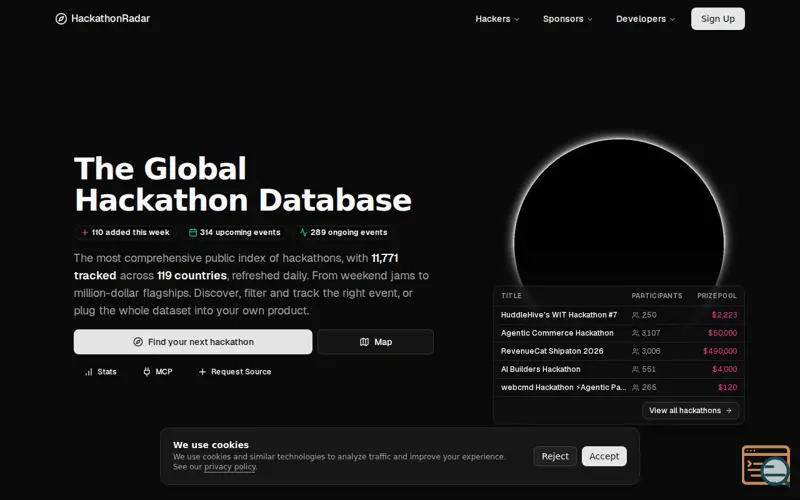Accept cookies in the banner
The height and width of the screenshot is (500, 800).
point(604,457)
